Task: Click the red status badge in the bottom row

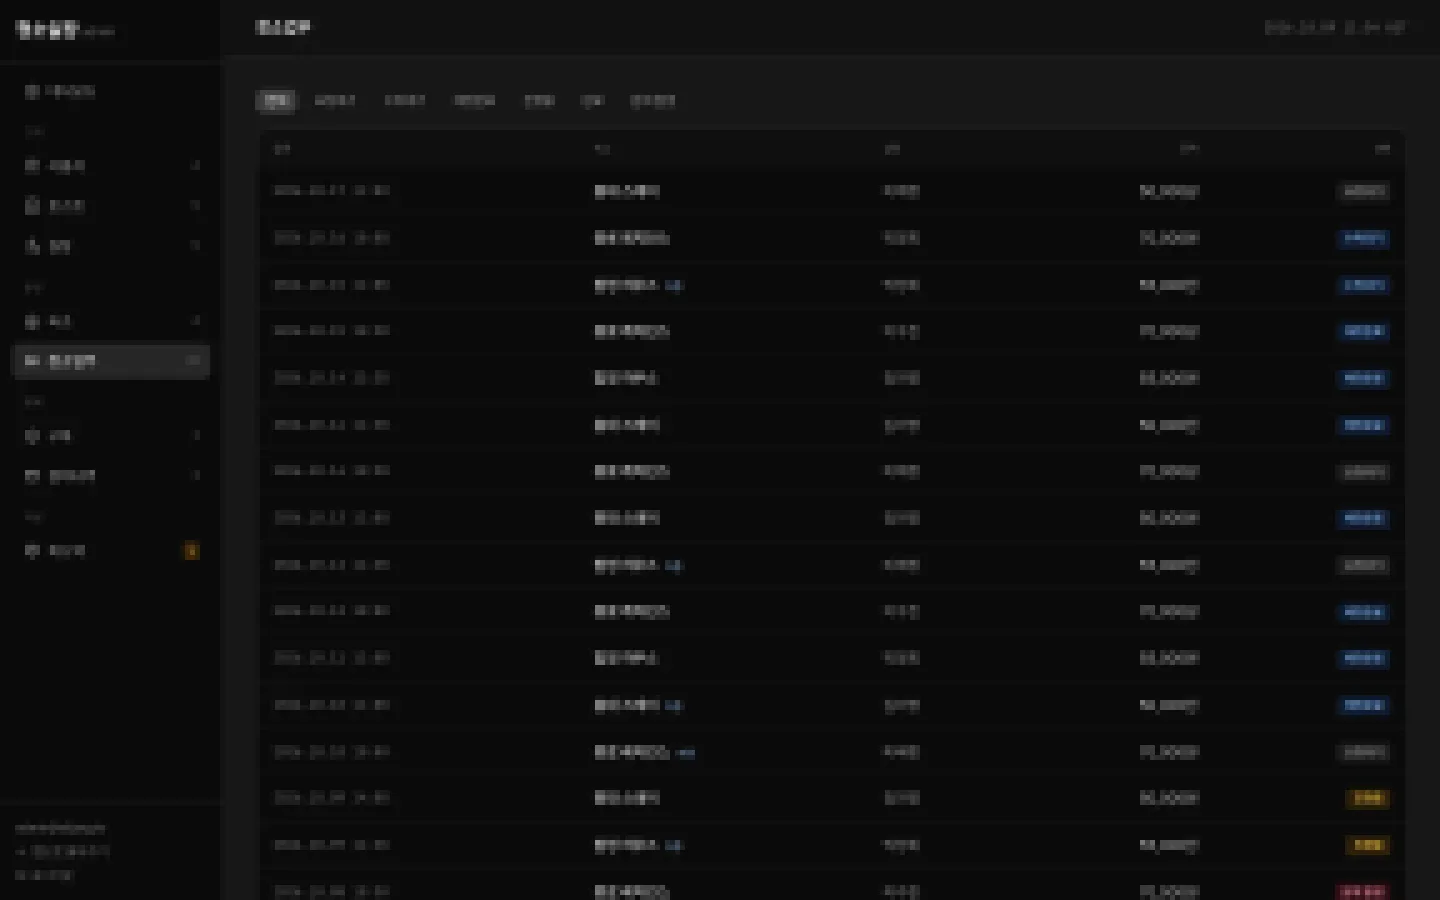Action: 1363,891
